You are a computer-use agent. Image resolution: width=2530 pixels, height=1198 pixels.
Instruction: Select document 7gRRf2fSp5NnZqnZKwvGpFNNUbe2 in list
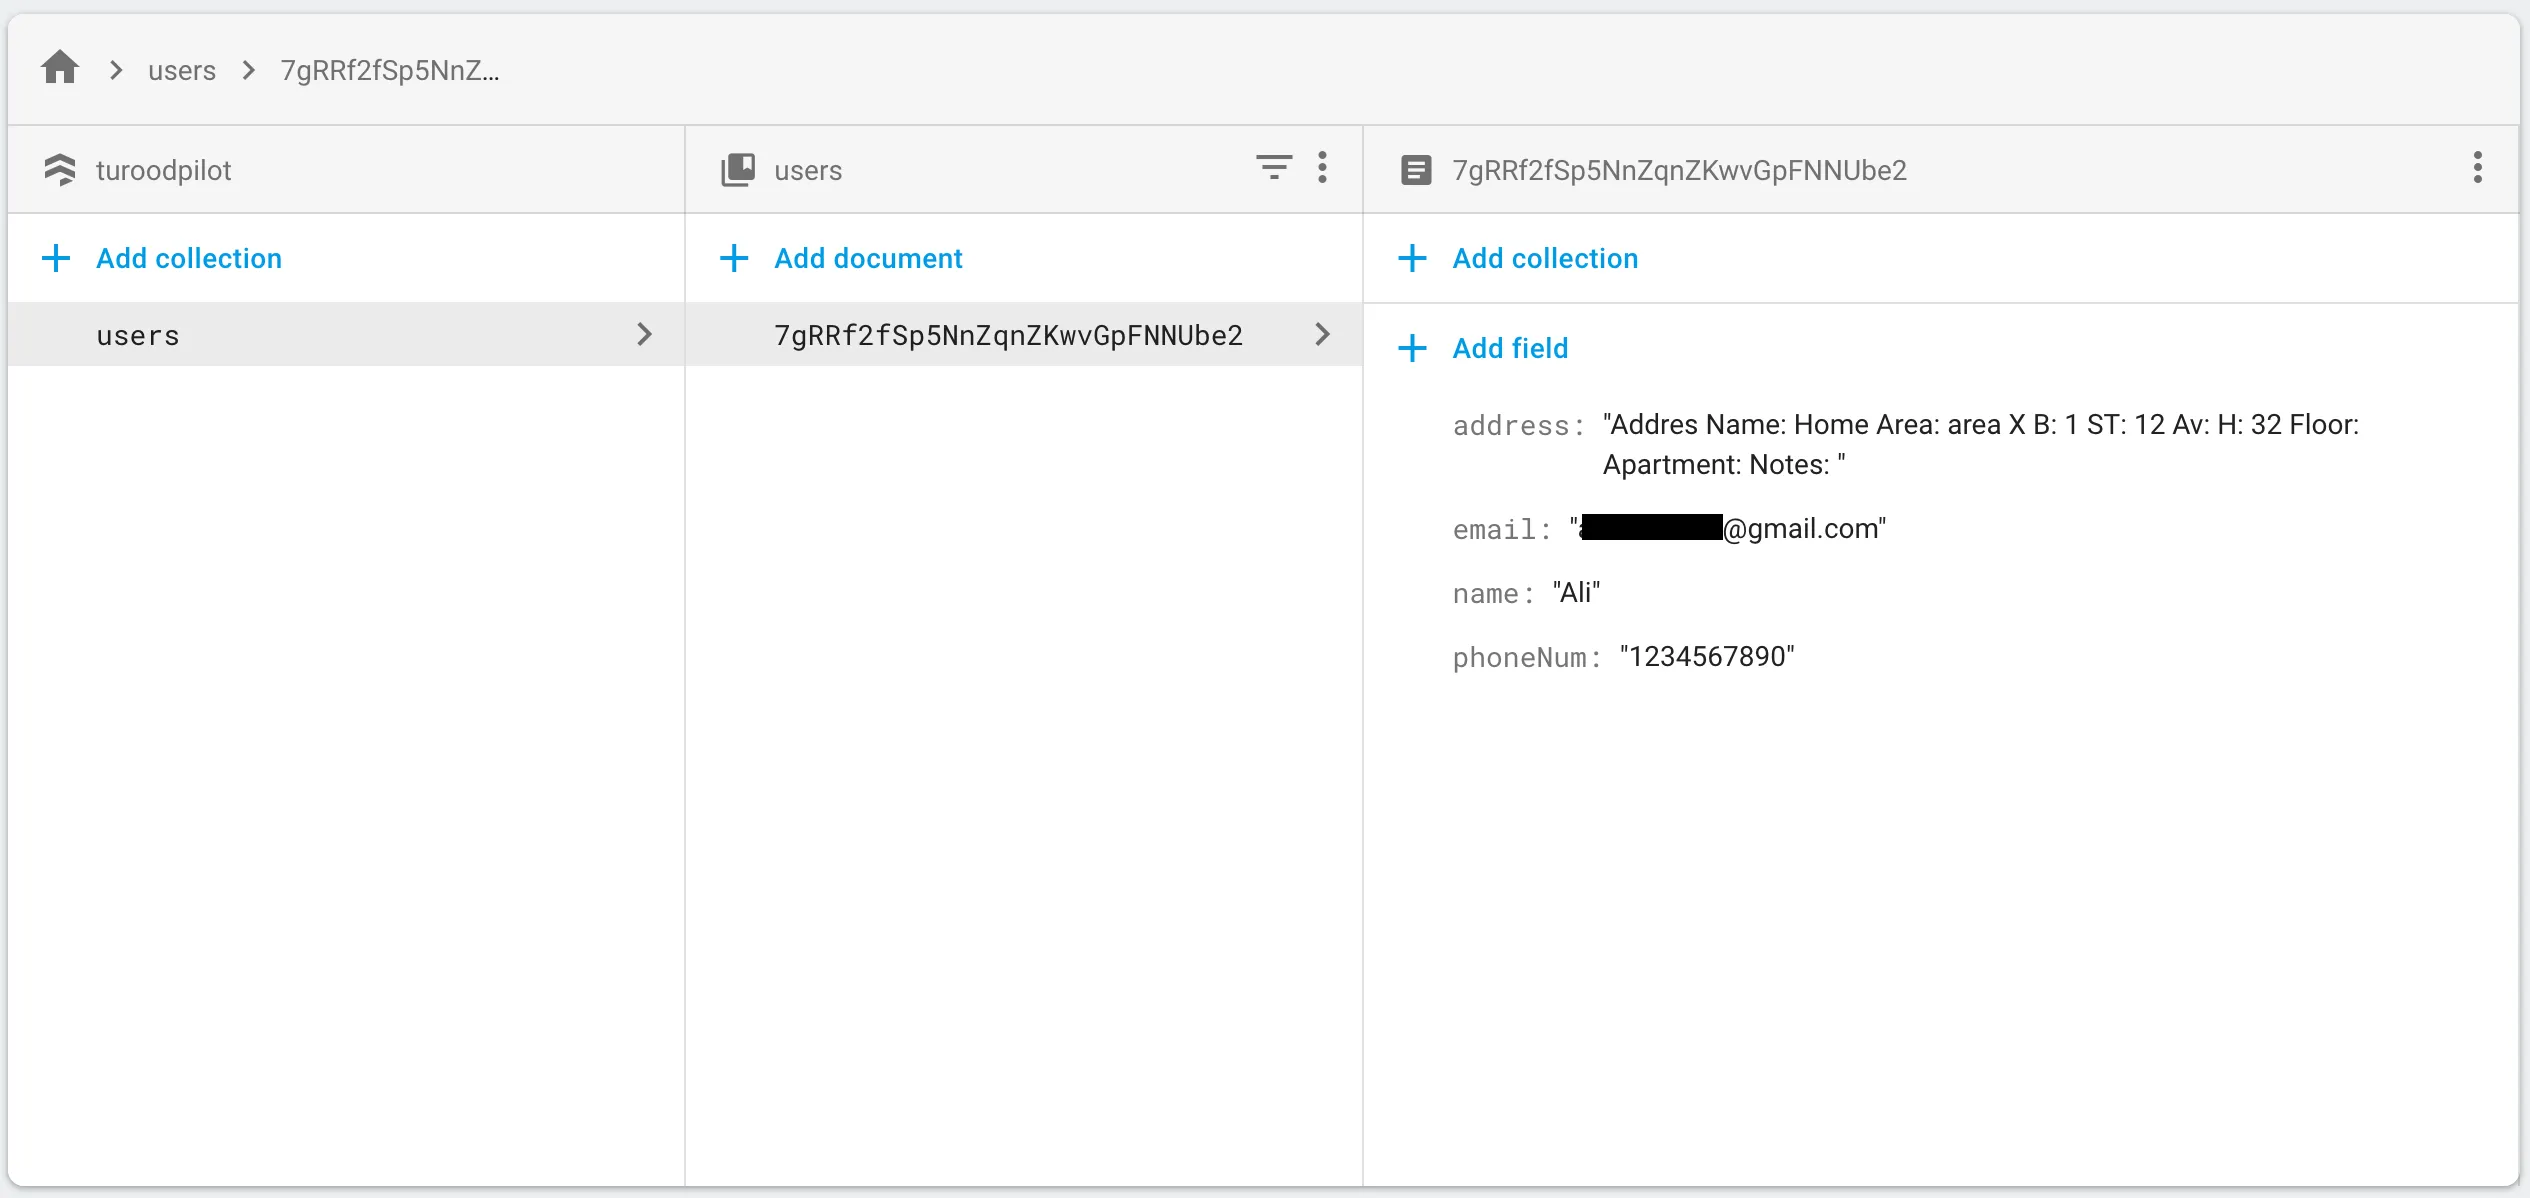1007,335
